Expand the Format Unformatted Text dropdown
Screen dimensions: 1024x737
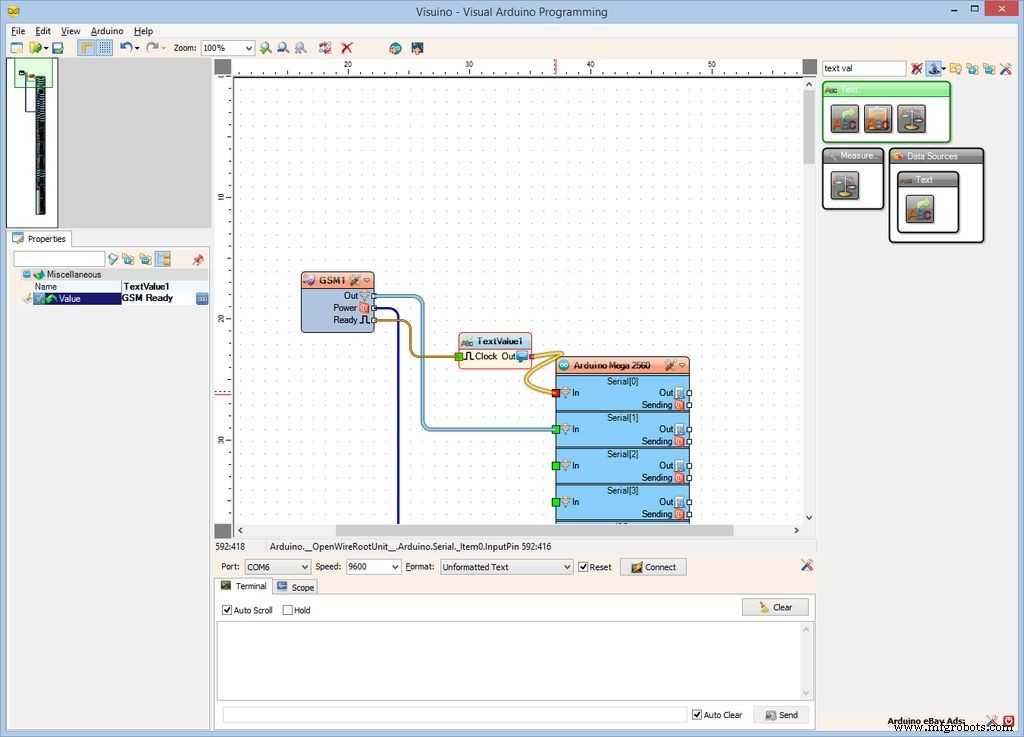click(566, 567)
